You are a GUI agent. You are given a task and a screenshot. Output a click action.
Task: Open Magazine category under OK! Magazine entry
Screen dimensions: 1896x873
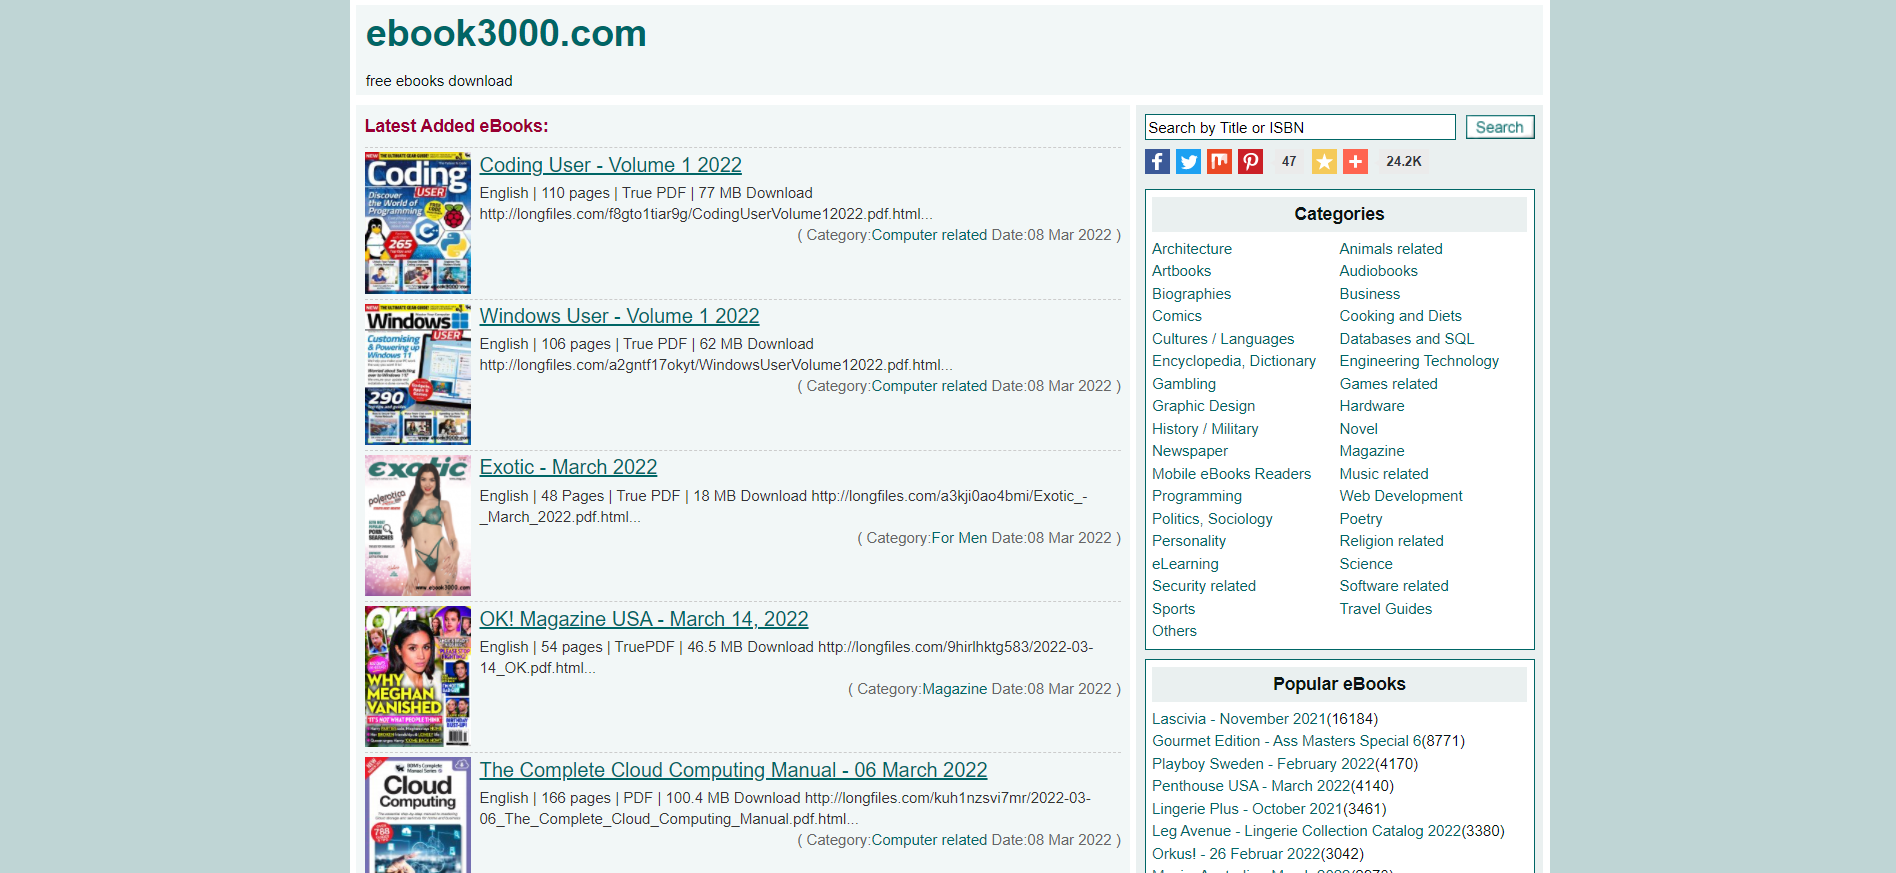tap(954, 689)
